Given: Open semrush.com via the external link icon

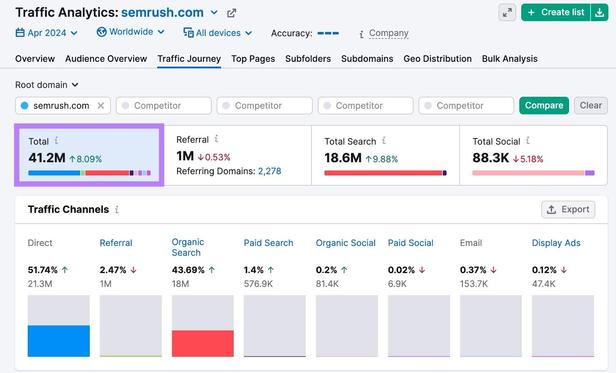Looking at the screenshot, I should pos(231,13).
